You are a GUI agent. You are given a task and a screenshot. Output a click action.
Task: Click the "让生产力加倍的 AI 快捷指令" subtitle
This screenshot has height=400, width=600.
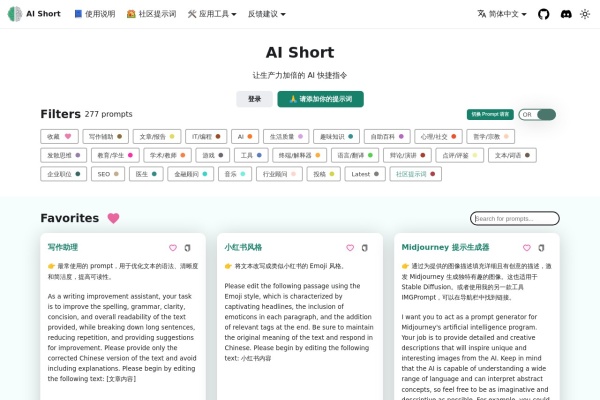coord(300,75)
